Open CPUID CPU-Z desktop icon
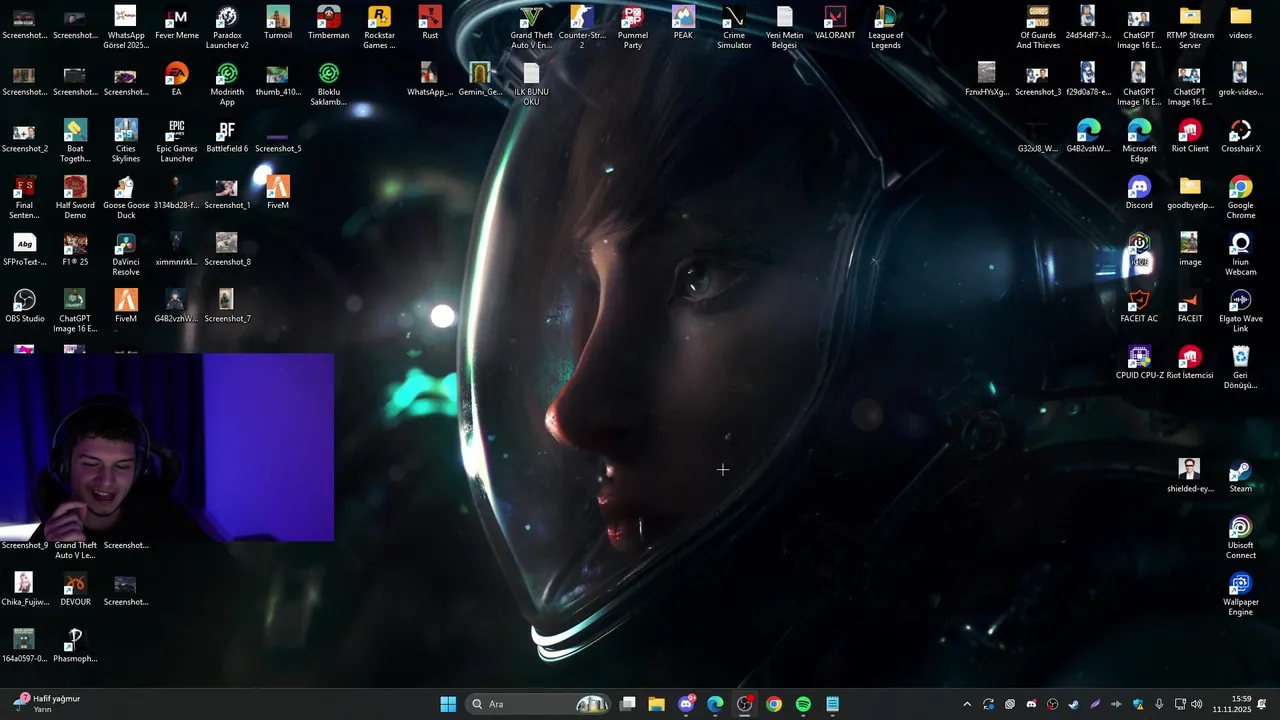1280x720 pixels. coord(1139,364)
